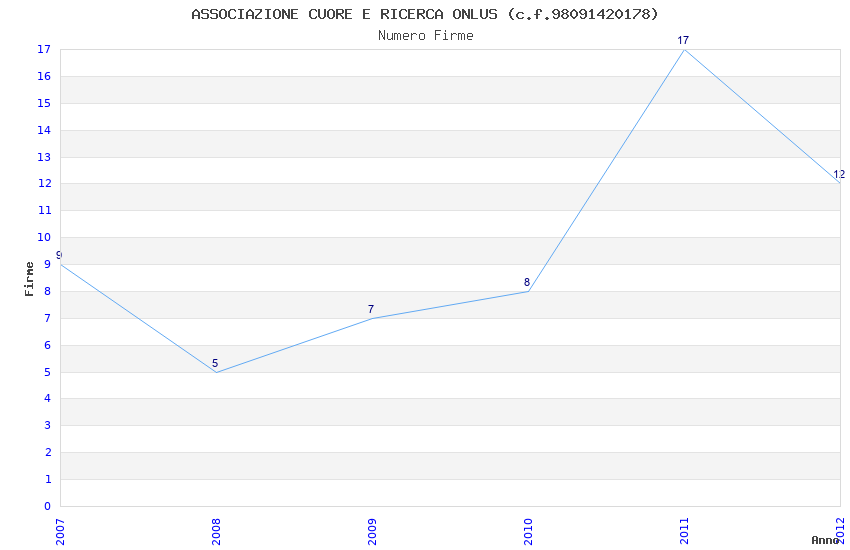Click the y-axis tick value 7

pos(48,318)
